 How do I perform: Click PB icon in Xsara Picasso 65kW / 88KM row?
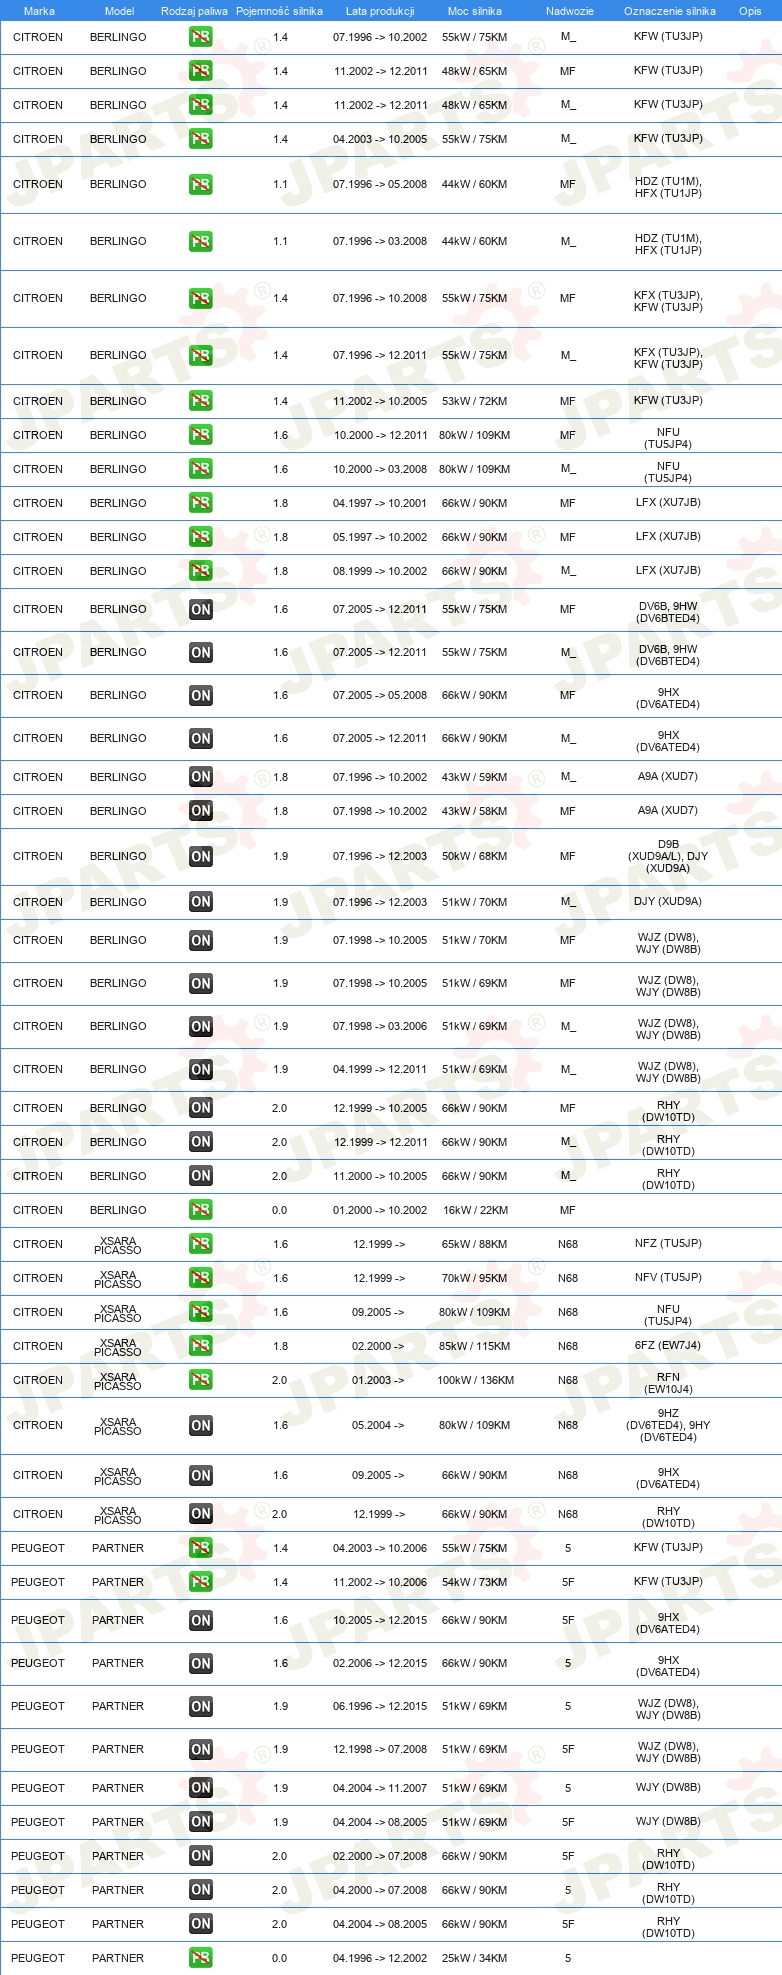point(201,1244)
